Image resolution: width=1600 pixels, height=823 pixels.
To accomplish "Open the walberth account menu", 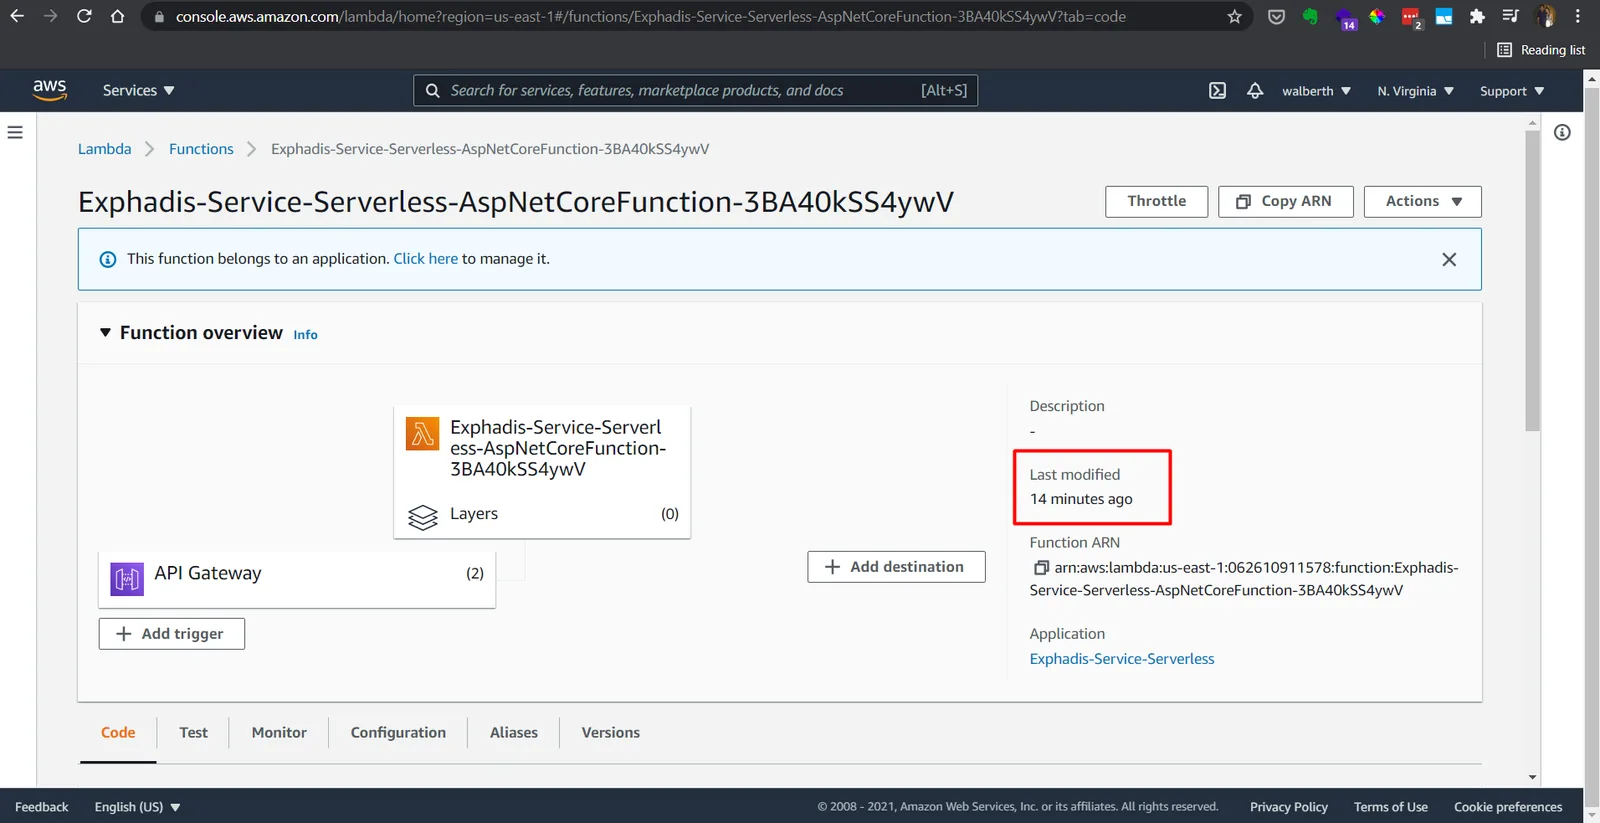I will (1316, 91).
